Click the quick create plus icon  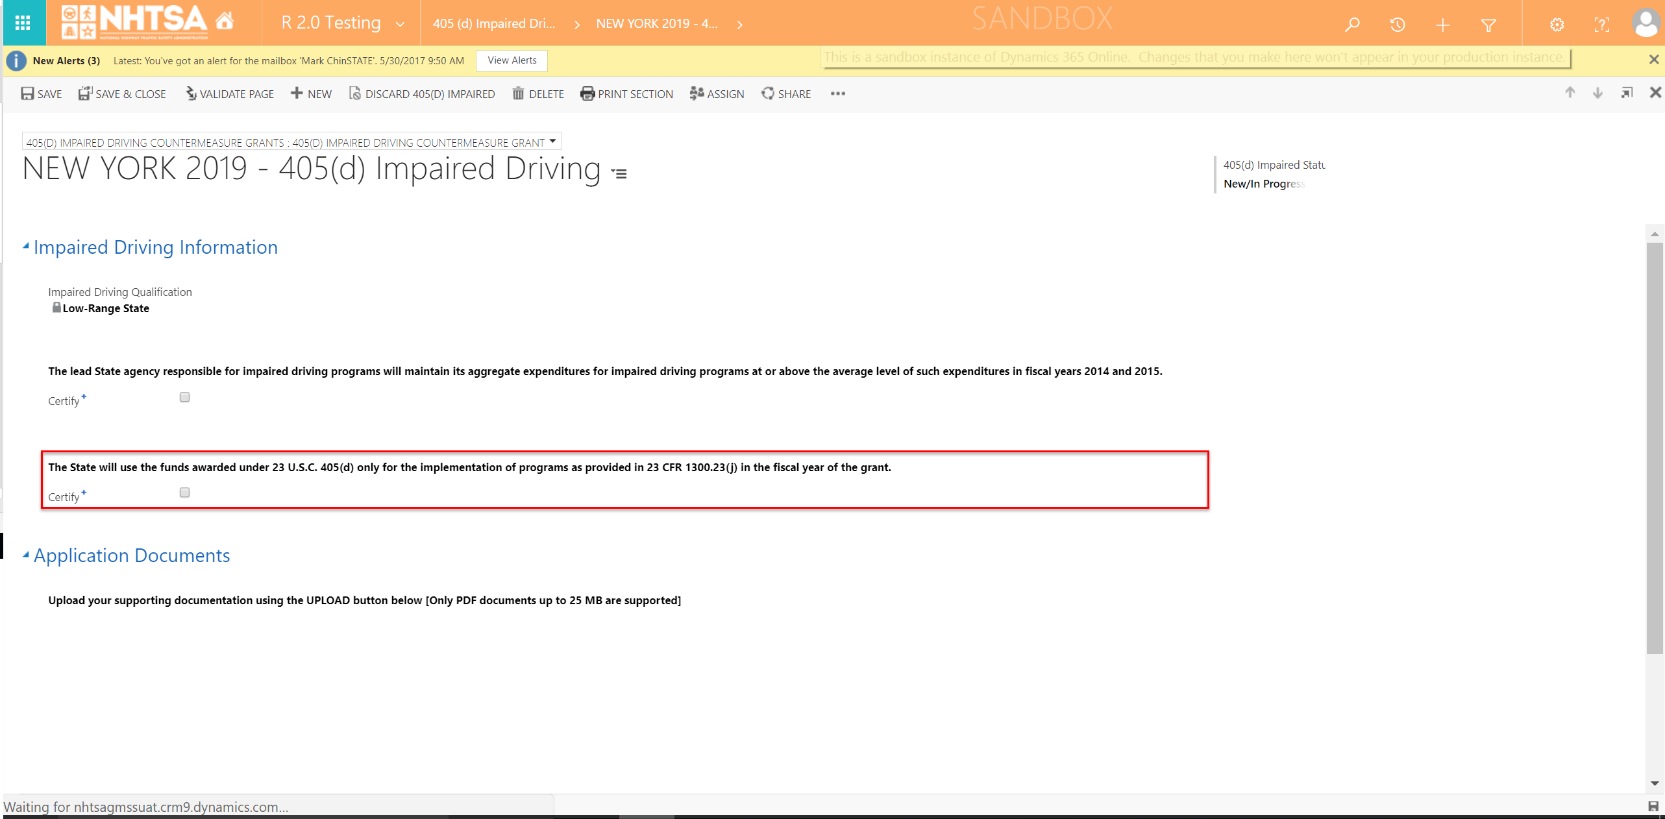[1442, 24]
